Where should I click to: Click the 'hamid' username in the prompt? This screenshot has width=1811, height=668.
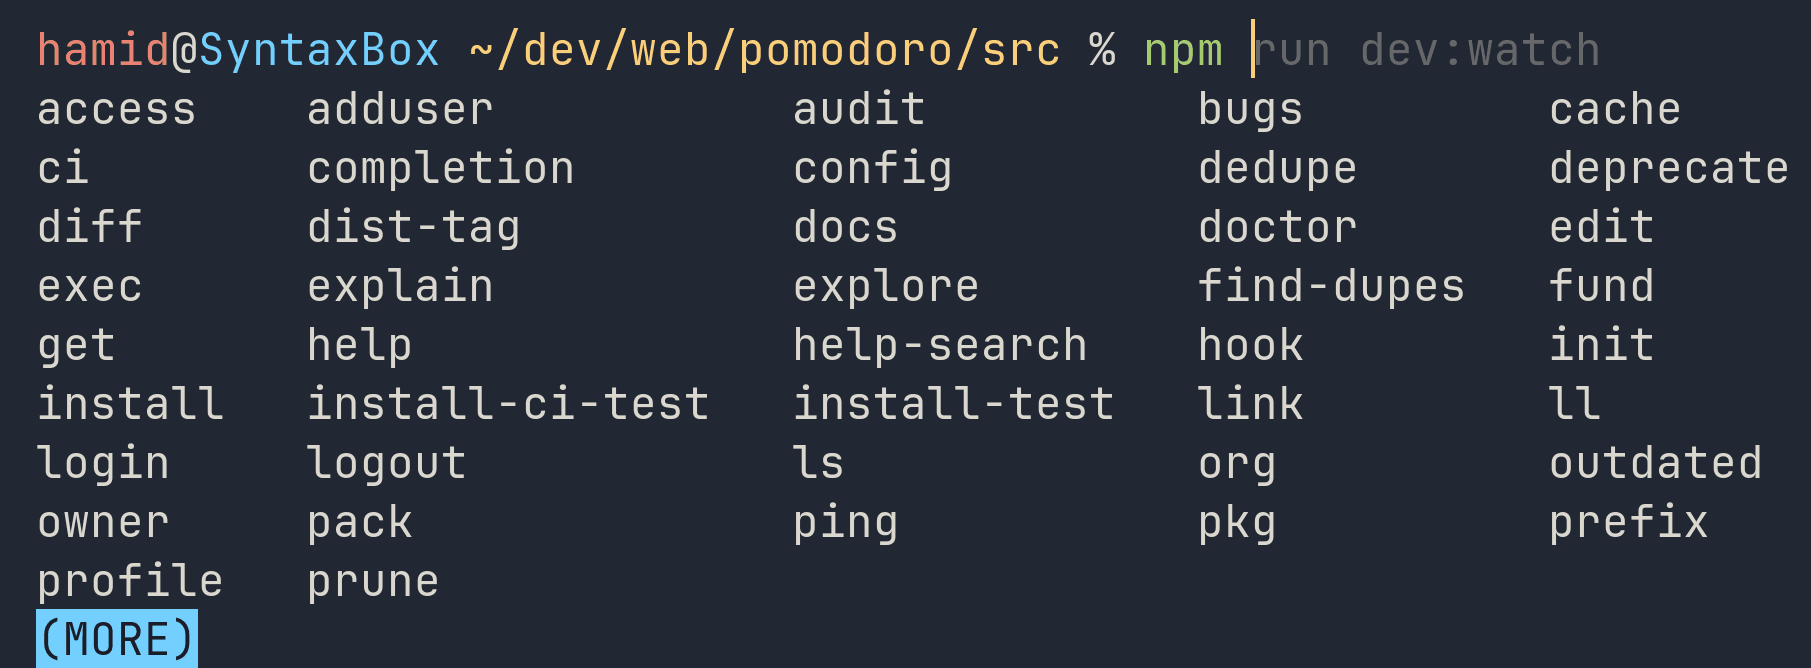(104, 51)
